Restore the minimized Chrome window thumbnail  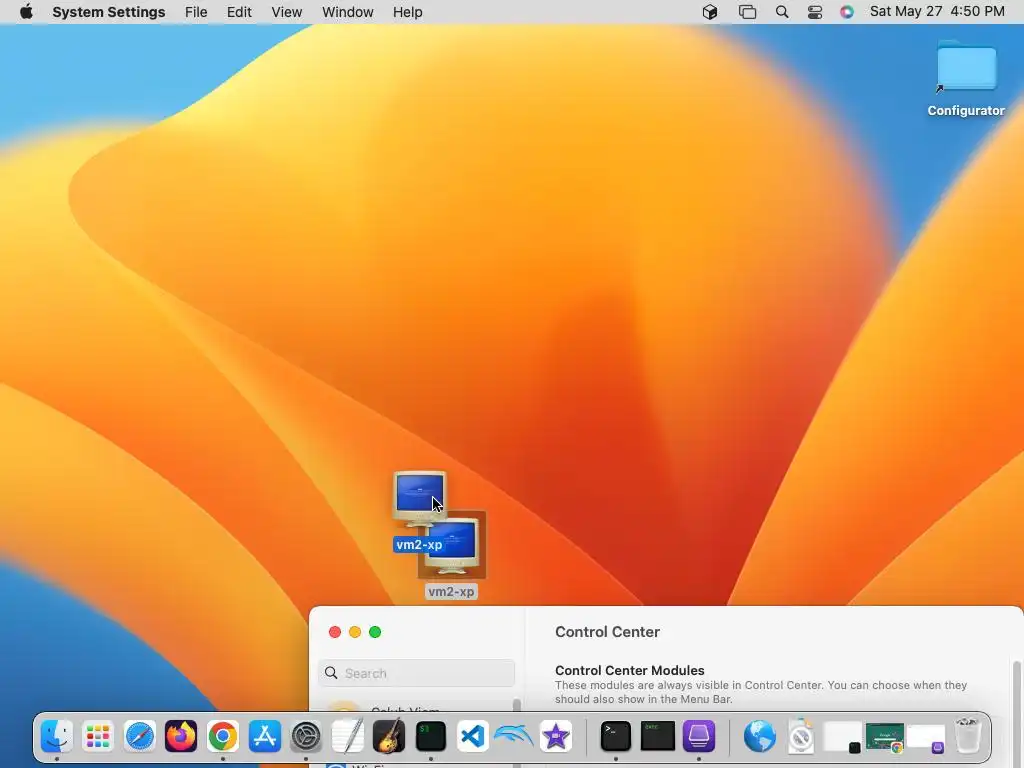point(885,737)
